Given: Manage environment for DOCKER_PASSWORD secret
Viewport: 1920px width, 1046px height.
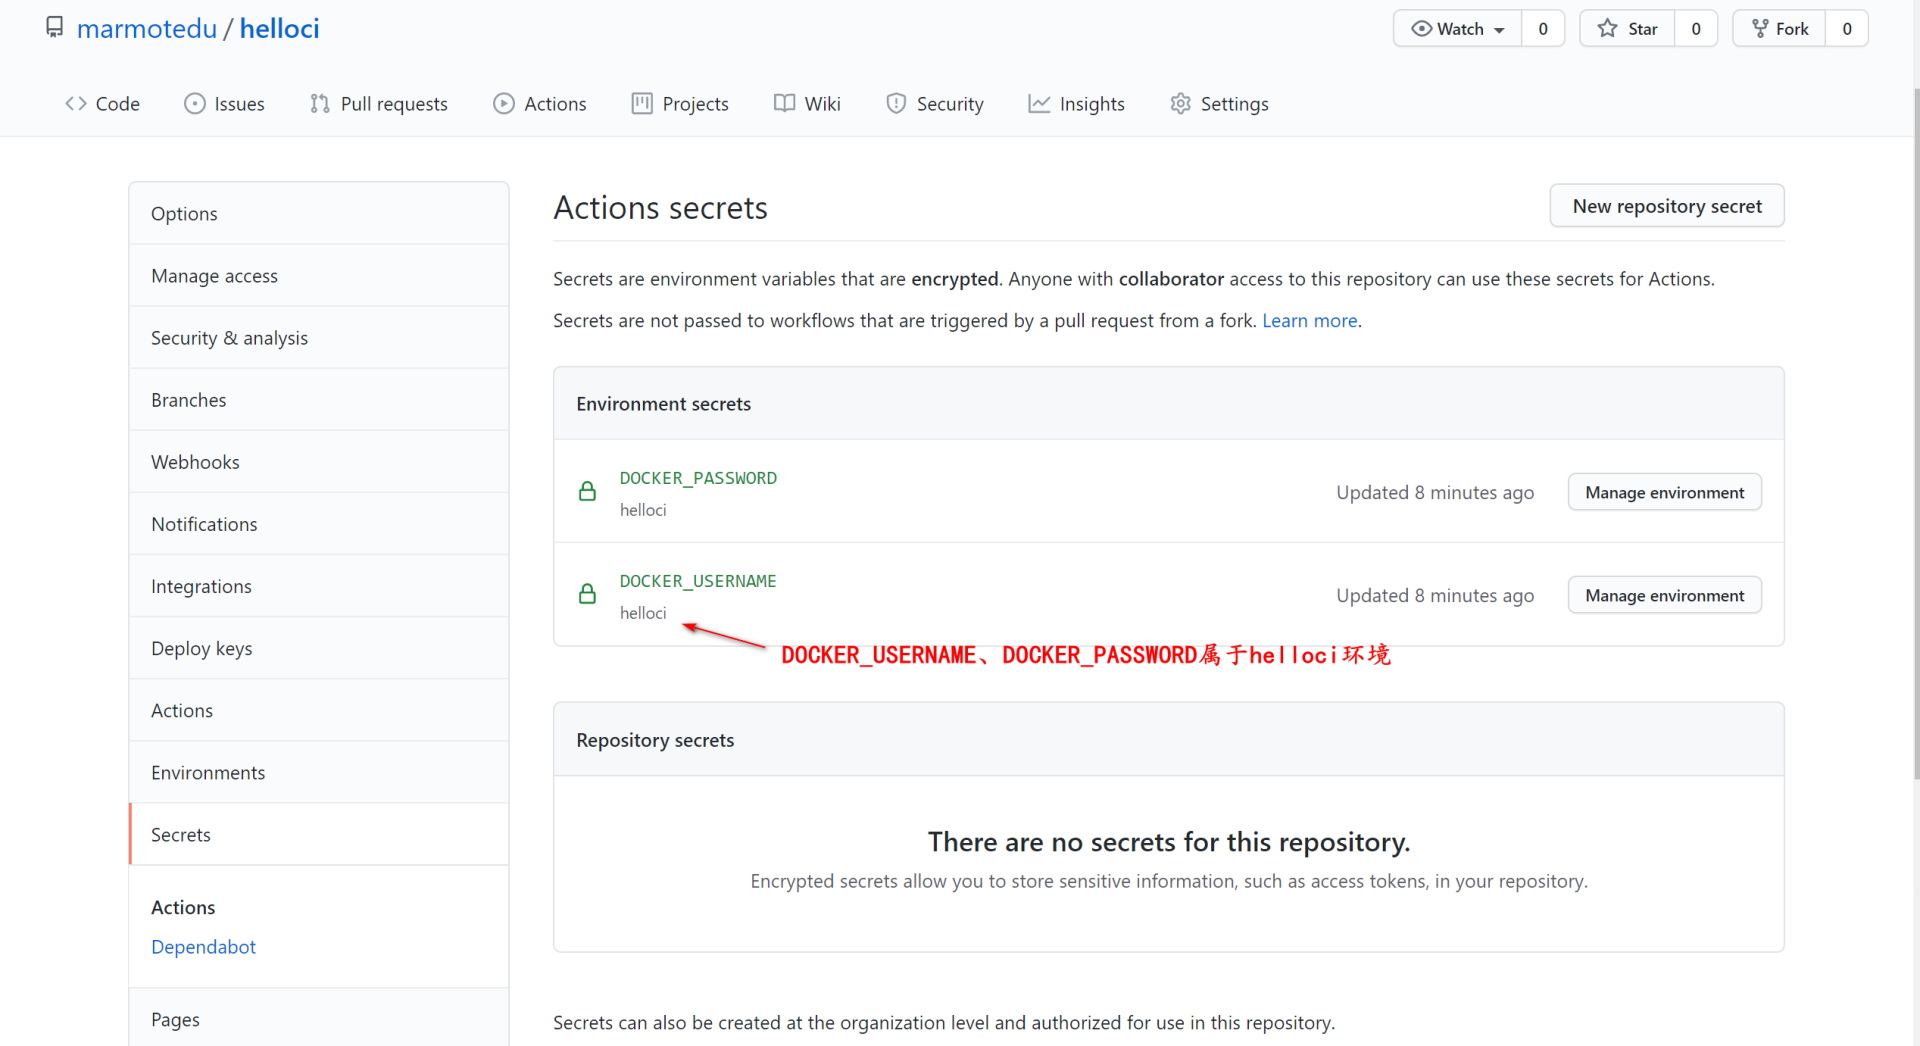Looking at the screenshot, I should [1664, 493].
